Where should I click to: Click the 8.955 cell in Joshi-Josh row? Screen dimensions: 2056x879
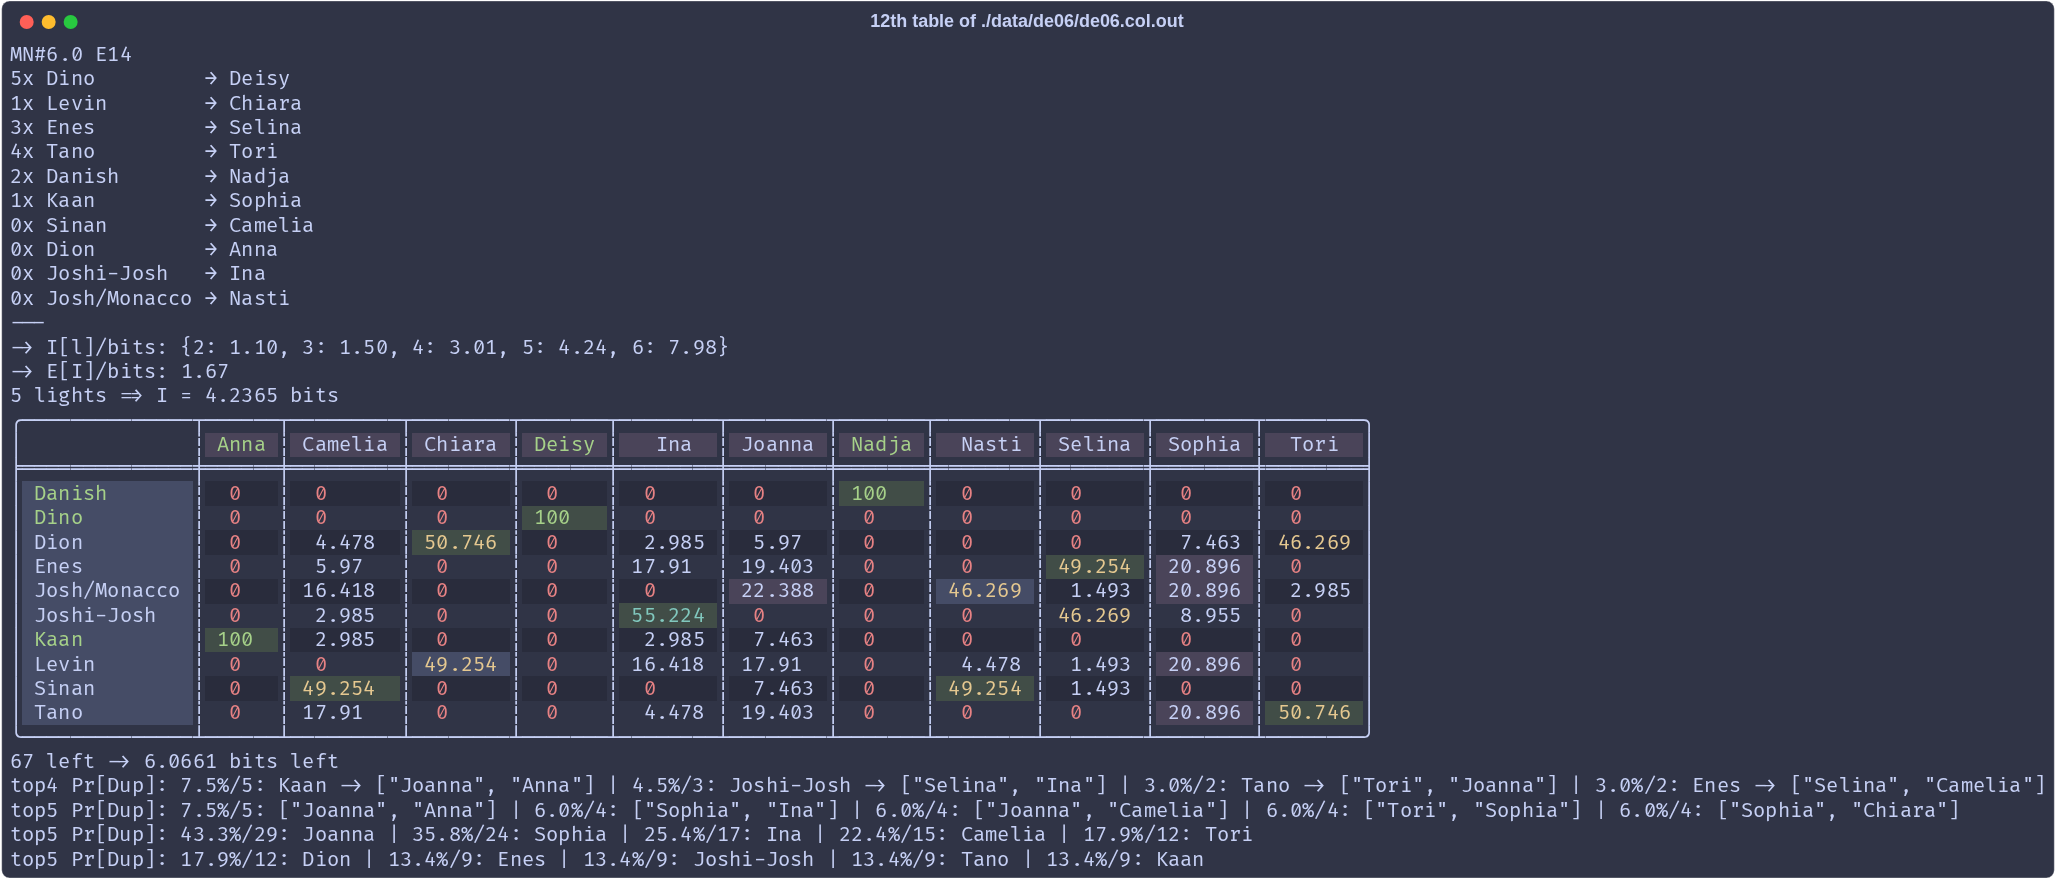(x=1204, y=616)
